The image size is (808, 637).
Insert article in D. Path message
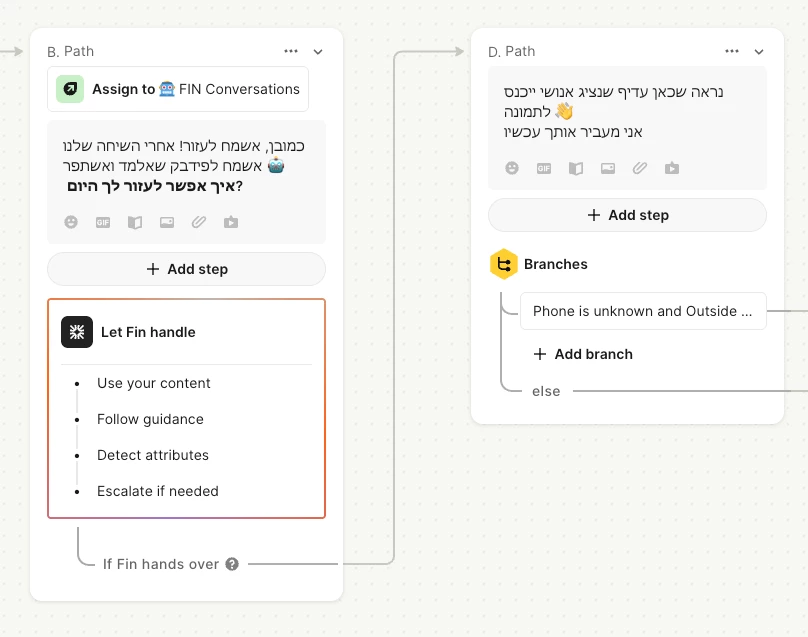pos(576,168)
